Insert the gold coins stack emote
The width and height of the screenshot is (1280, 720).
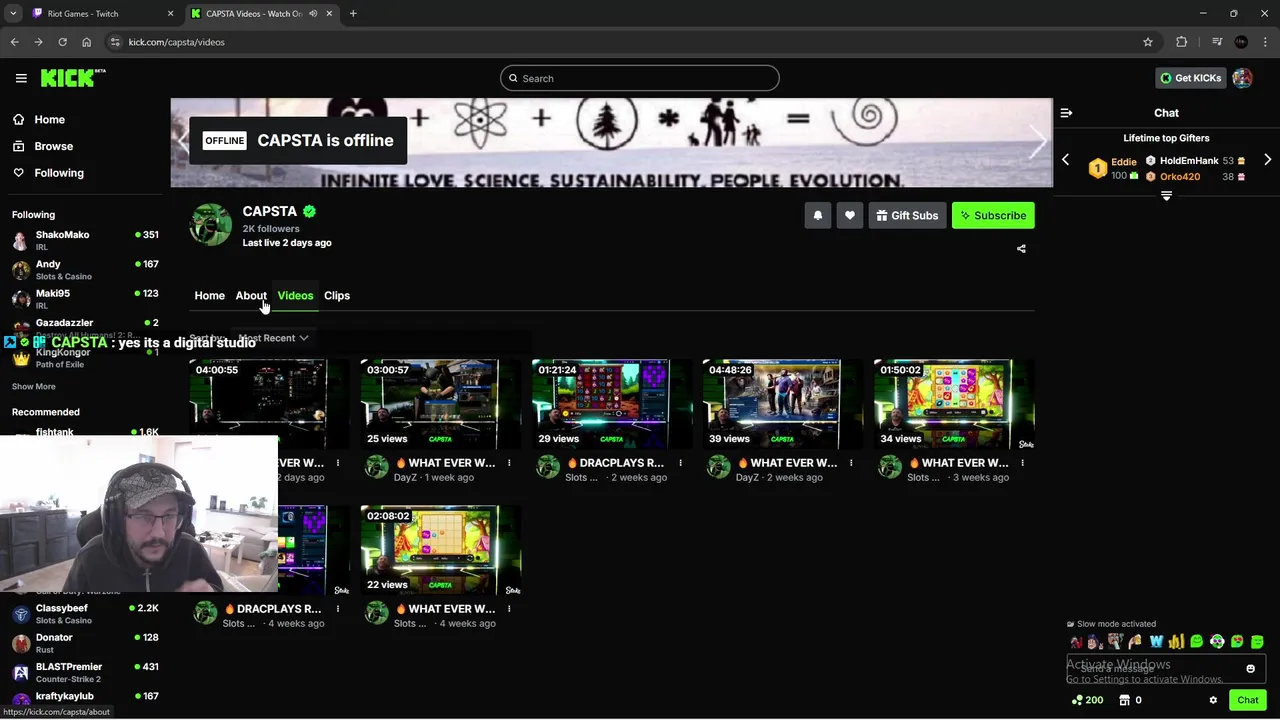point(1177,642)
